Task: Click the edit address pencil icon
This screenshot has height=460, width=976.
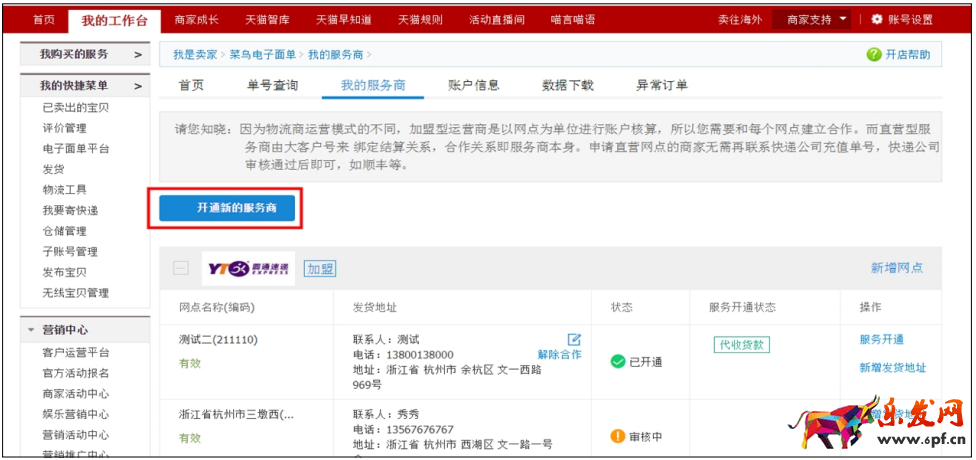Action: point(574,340)
